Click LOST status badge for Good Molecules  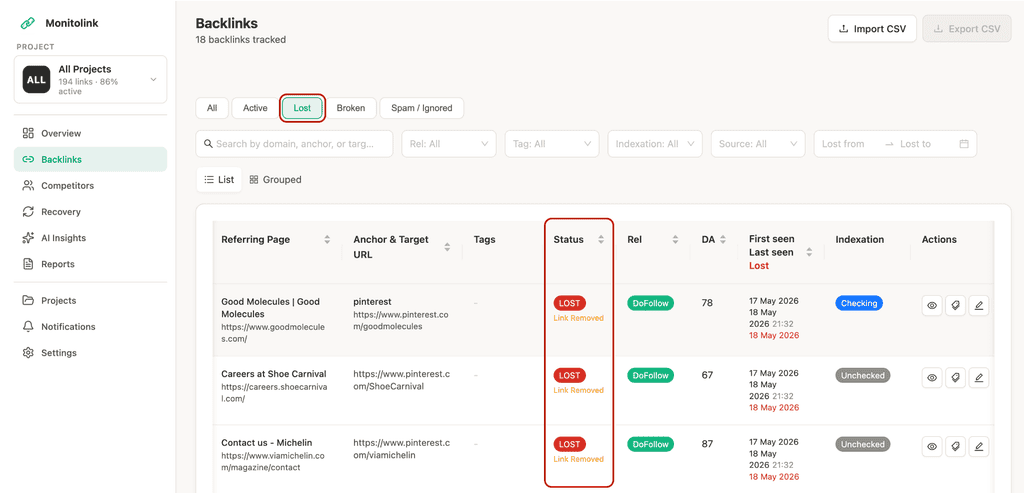coord(569,303)
